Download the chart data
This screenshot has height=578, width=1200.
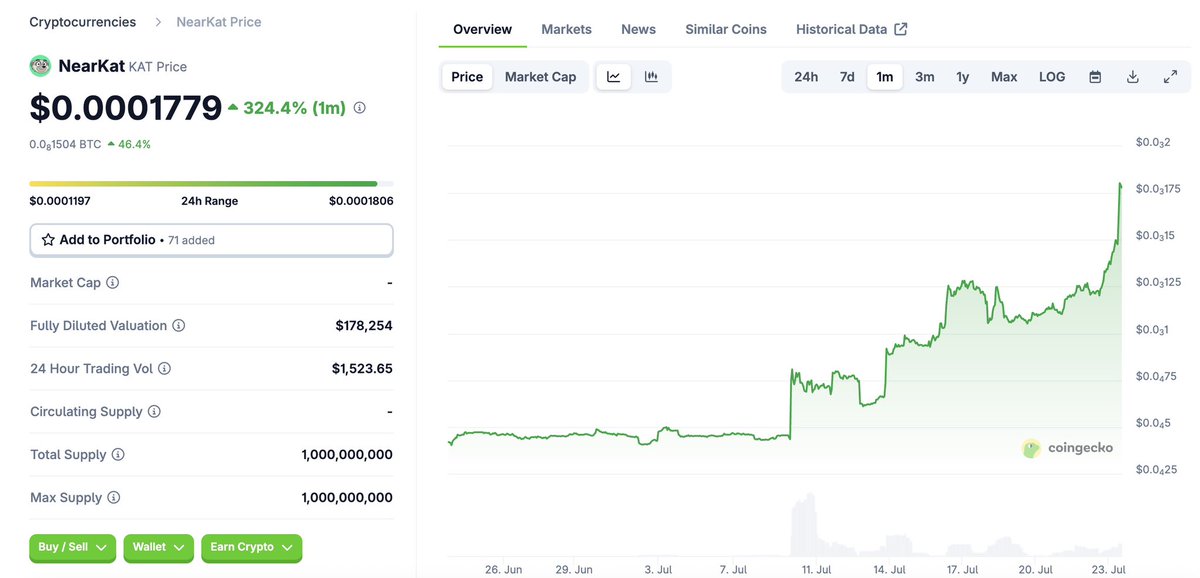[x=1133, y=77]
